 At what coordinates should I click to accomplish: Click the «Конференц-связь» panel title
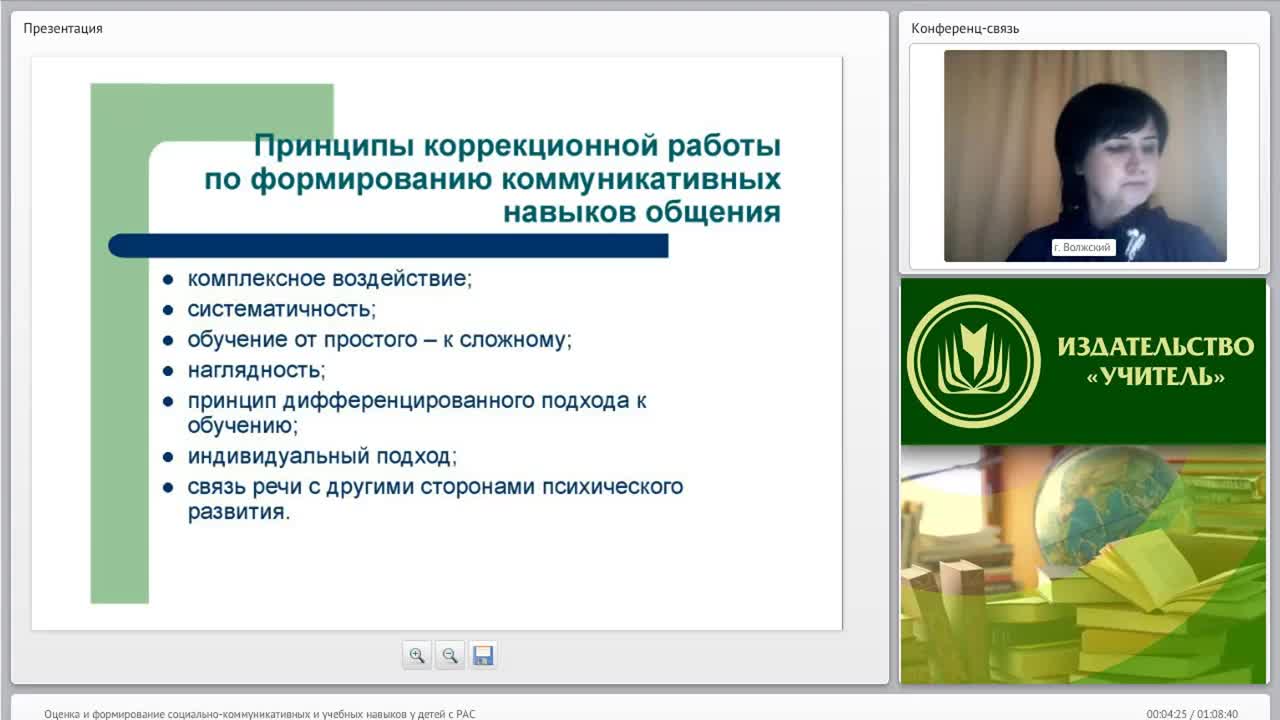[x=965, y=28]
